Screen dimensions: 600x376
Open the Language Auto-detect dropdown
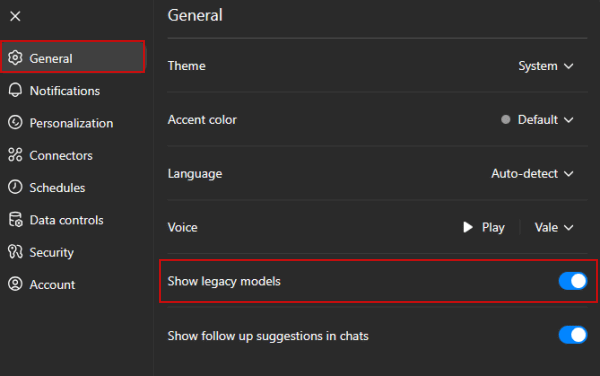coord(532,174)
